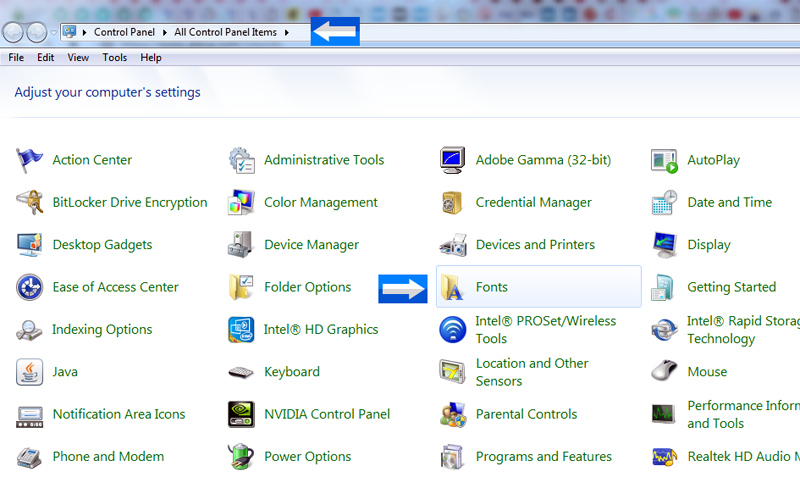
Task: Open the Power Options link
Action: (308, 456)
